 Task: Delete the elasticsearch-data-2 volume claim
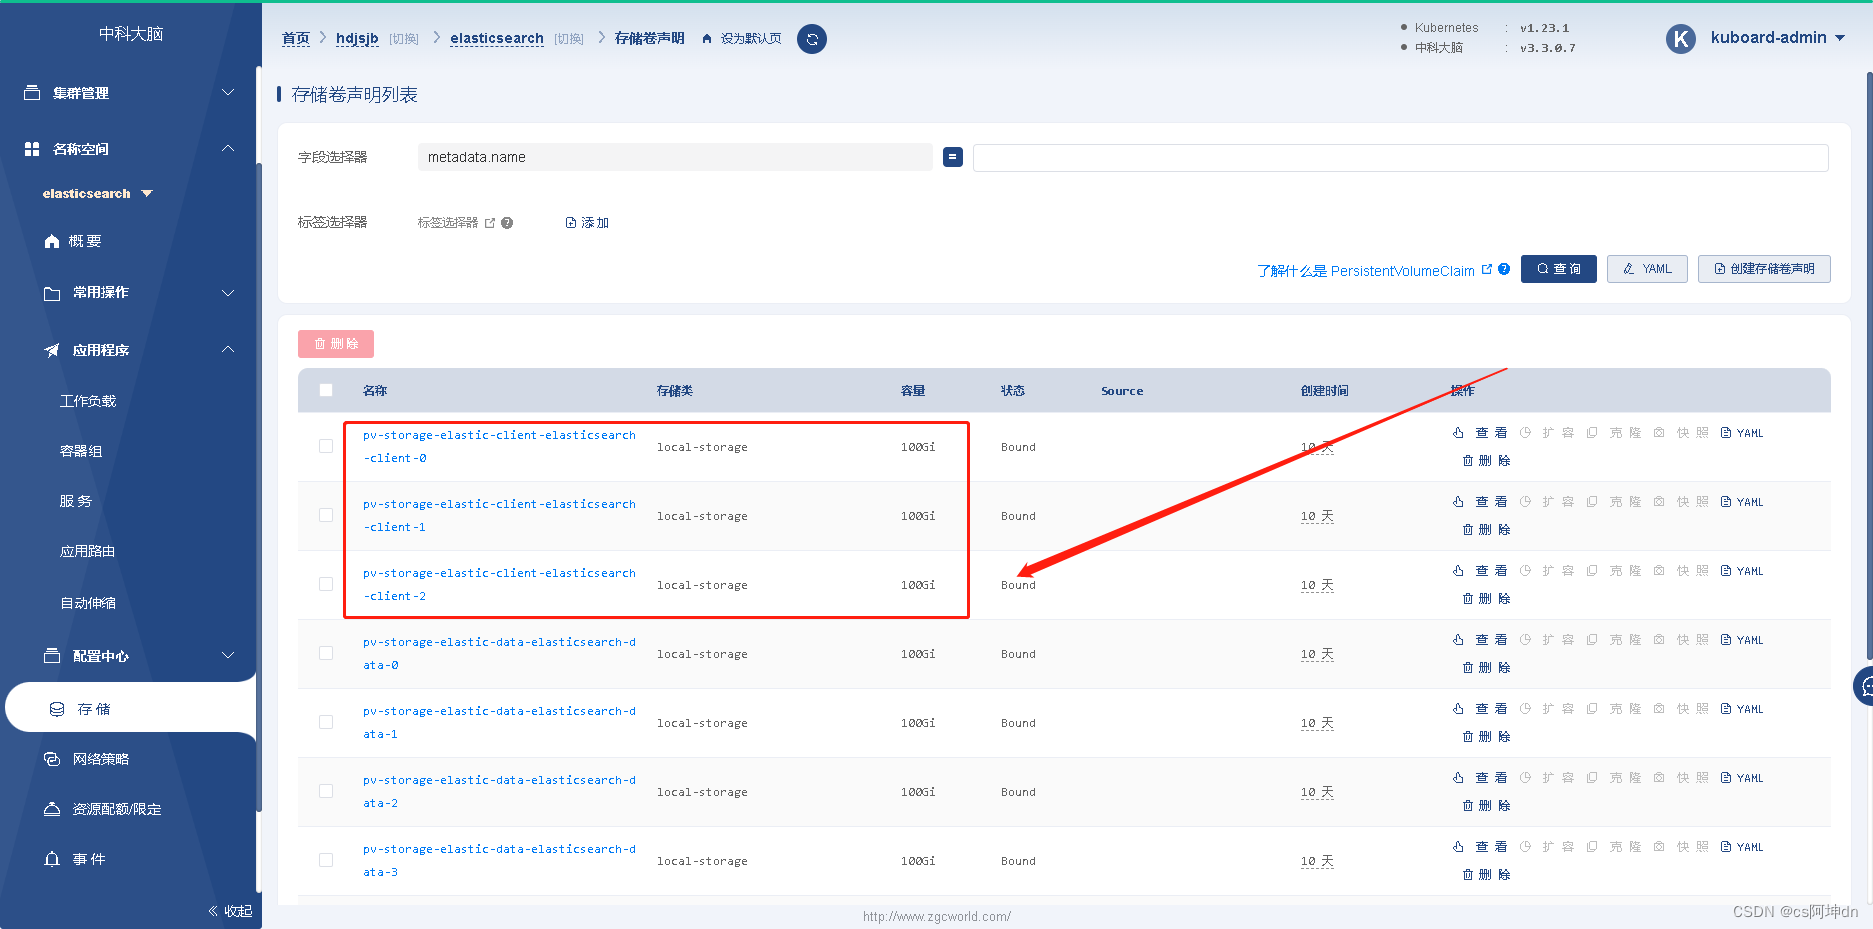coord(1486,806)
